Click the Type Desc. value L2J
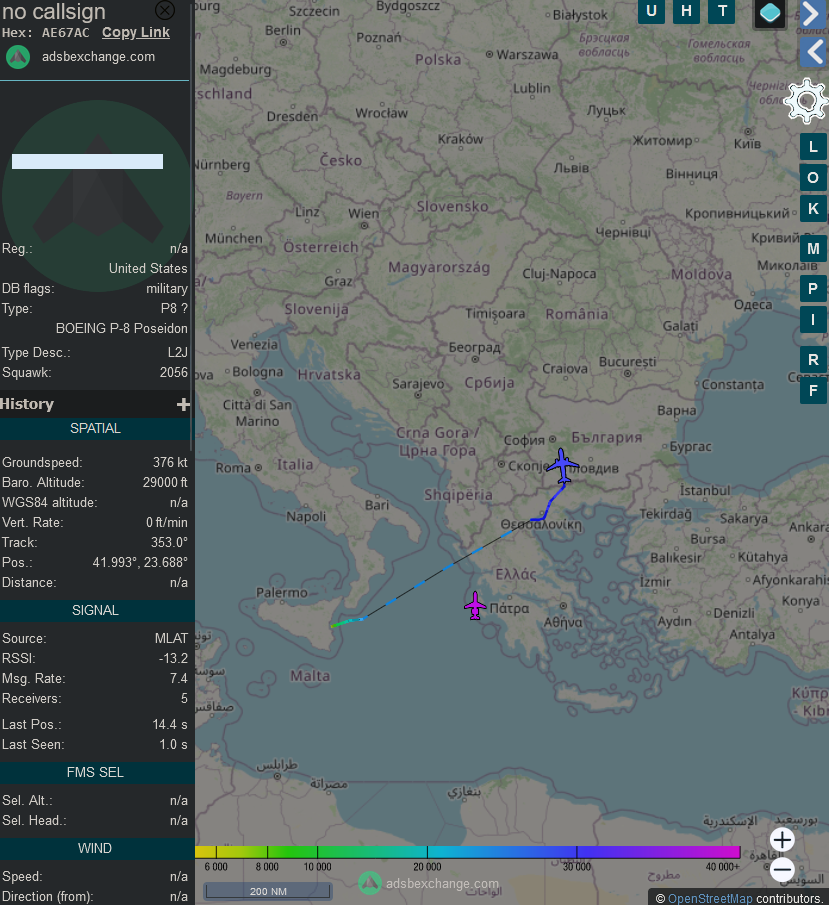The image size is (829, 905). pos(178,352)
